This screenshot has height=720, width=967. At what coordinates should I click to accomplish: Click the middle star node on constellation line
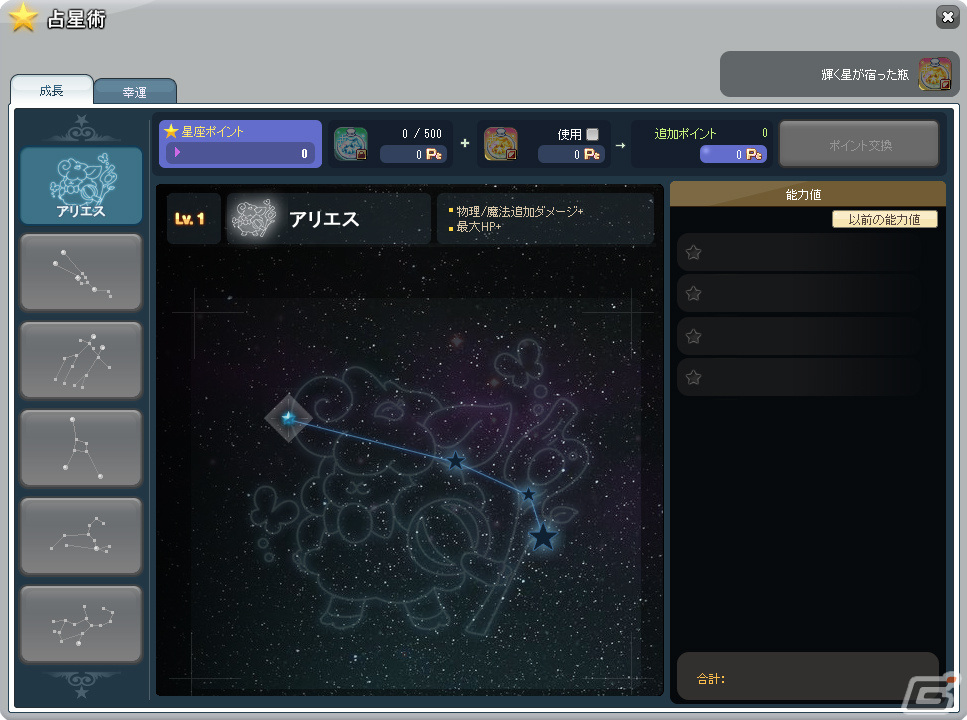455,460
